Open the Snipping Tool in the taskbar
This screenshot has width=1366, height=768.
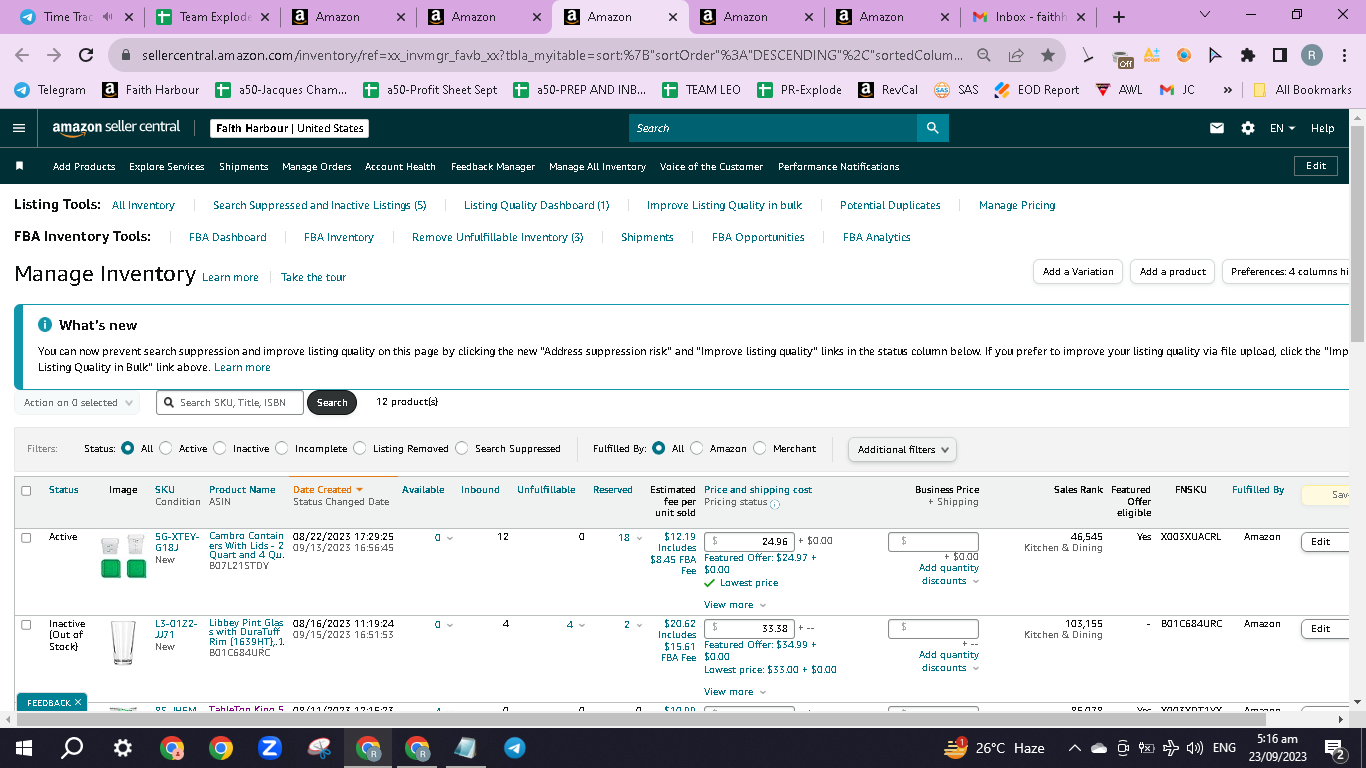click(319, 748)
